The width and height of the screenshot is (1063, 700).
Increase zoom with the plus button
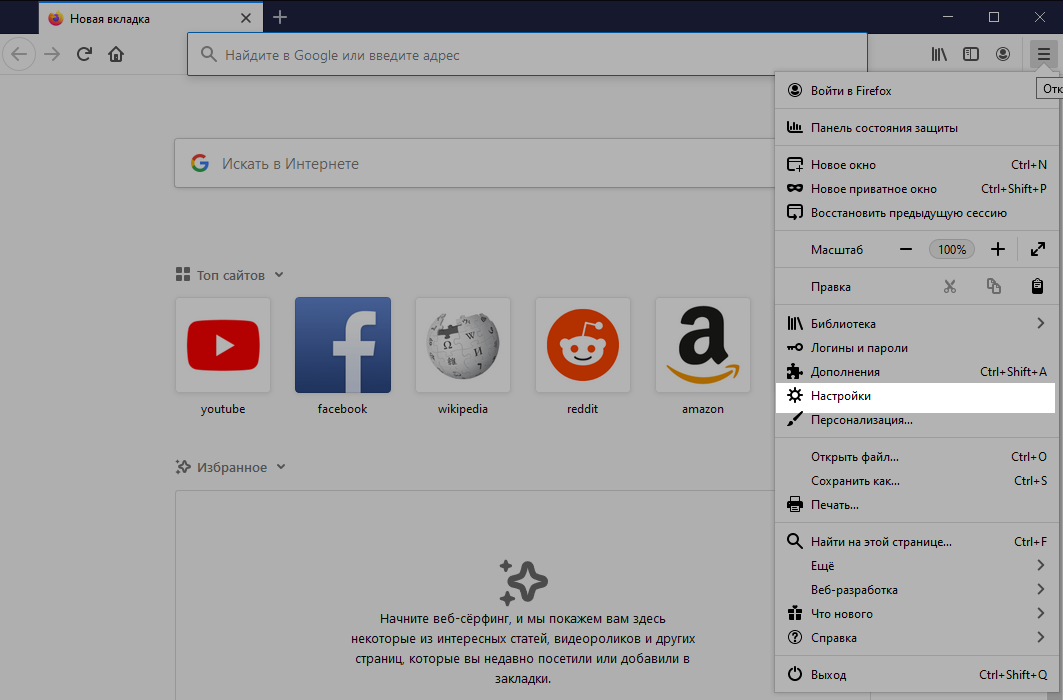point(997,249)
